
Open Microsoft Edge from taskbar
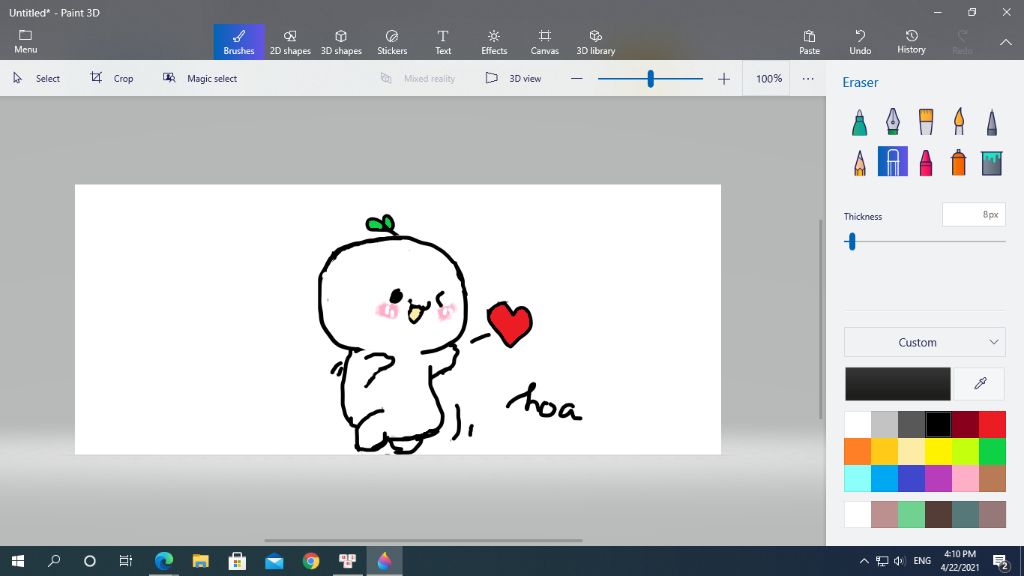(164, 561)
